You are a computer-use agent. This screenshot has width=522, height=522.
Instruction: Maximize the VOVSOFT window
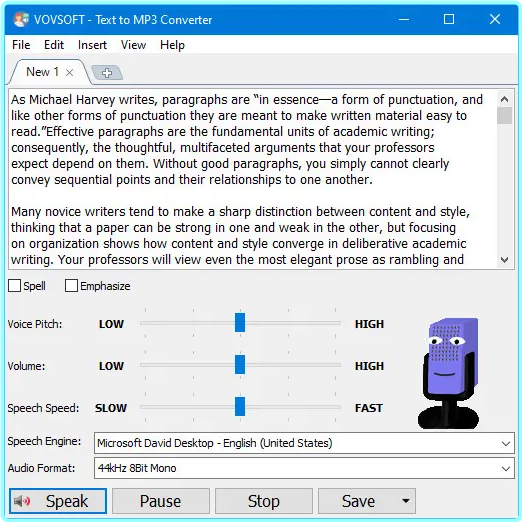(x=449, y=19)
